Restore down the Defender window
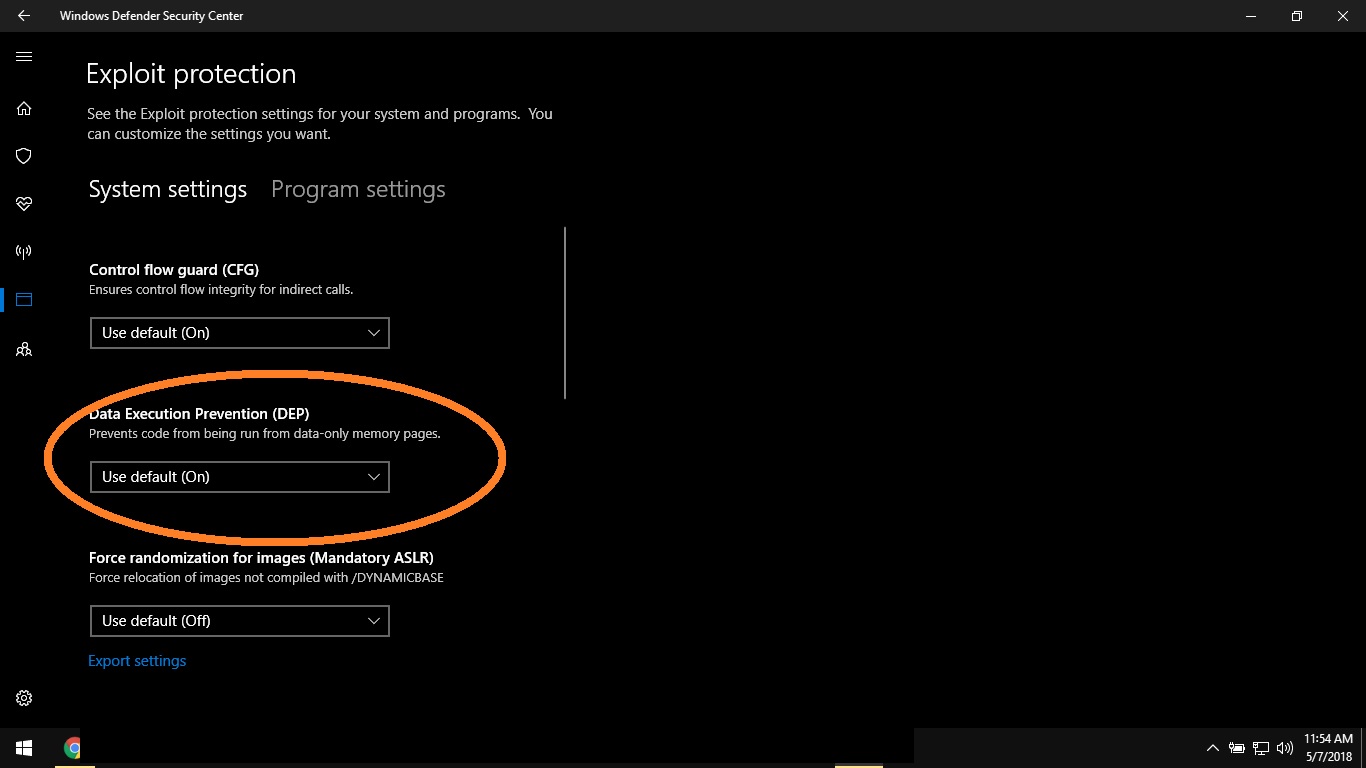This screenshot has width=1366, height=768. (1297, 16)
